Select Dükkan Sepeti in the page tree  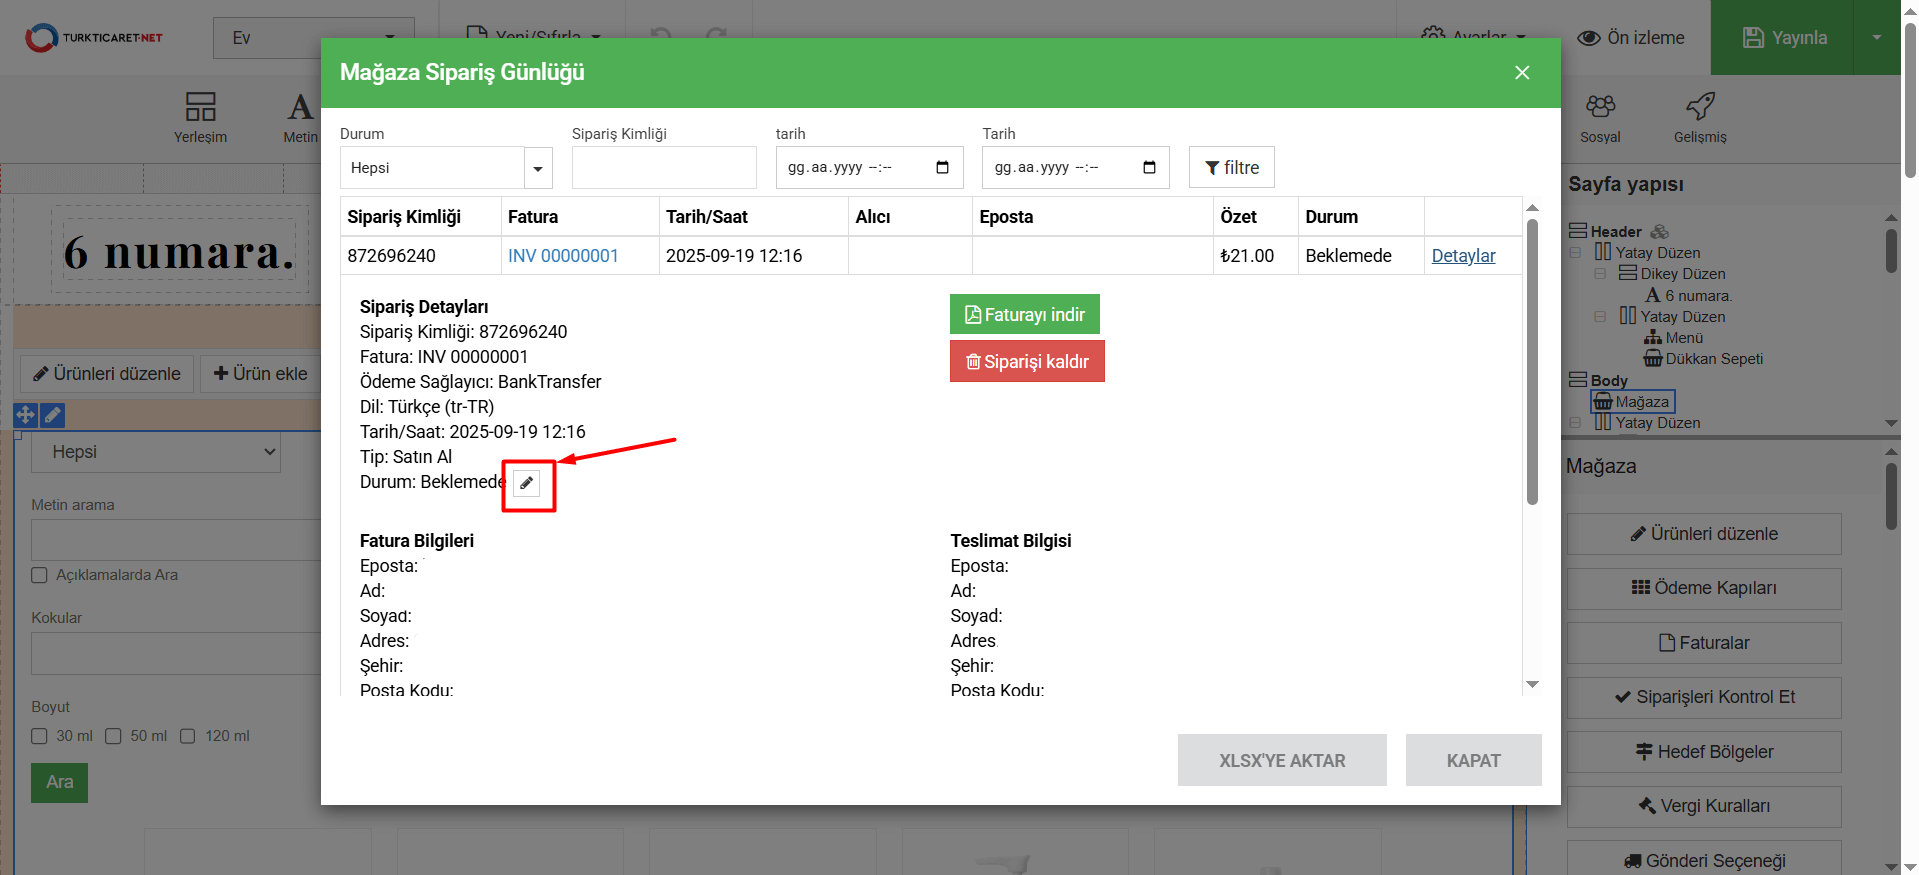click(1713, 359)
